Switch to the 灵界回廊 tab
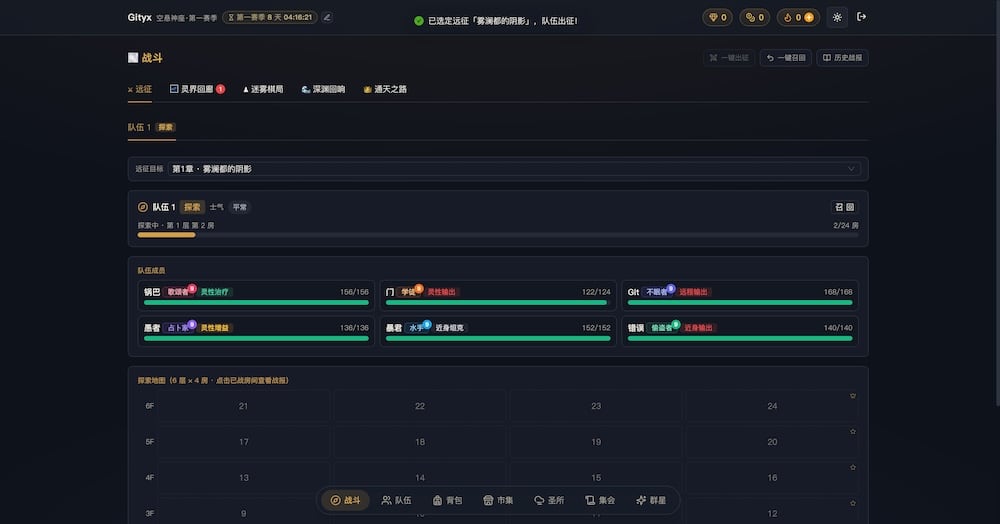The width and height of the screenshot is (1000, 524). click(197, 89)
